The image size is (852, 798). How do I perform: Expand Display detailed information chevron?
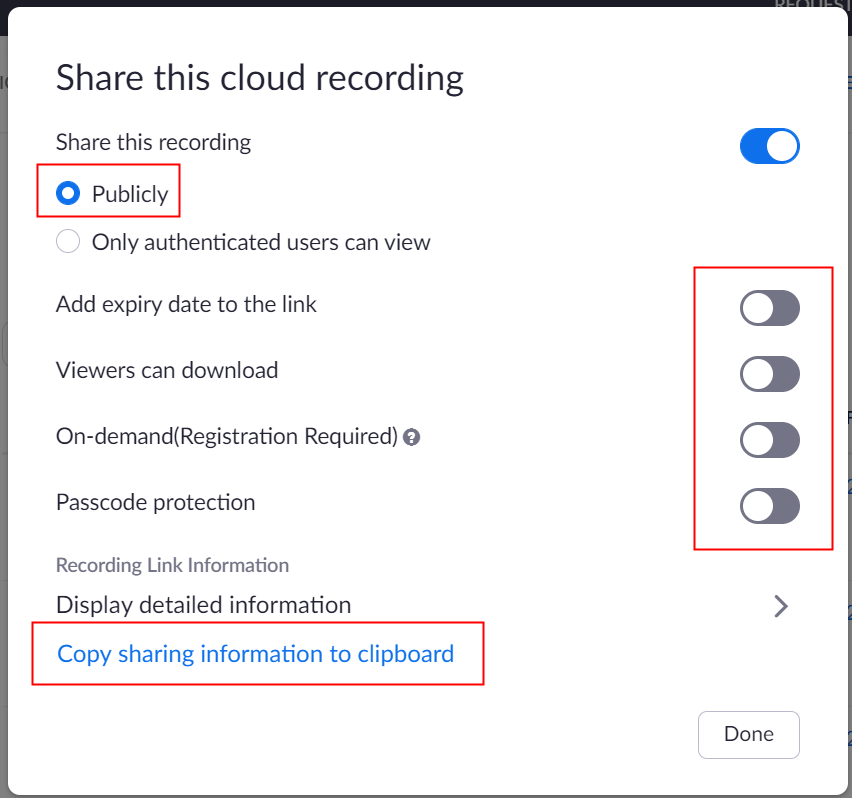pyautogui.click(x=781, y=606)
